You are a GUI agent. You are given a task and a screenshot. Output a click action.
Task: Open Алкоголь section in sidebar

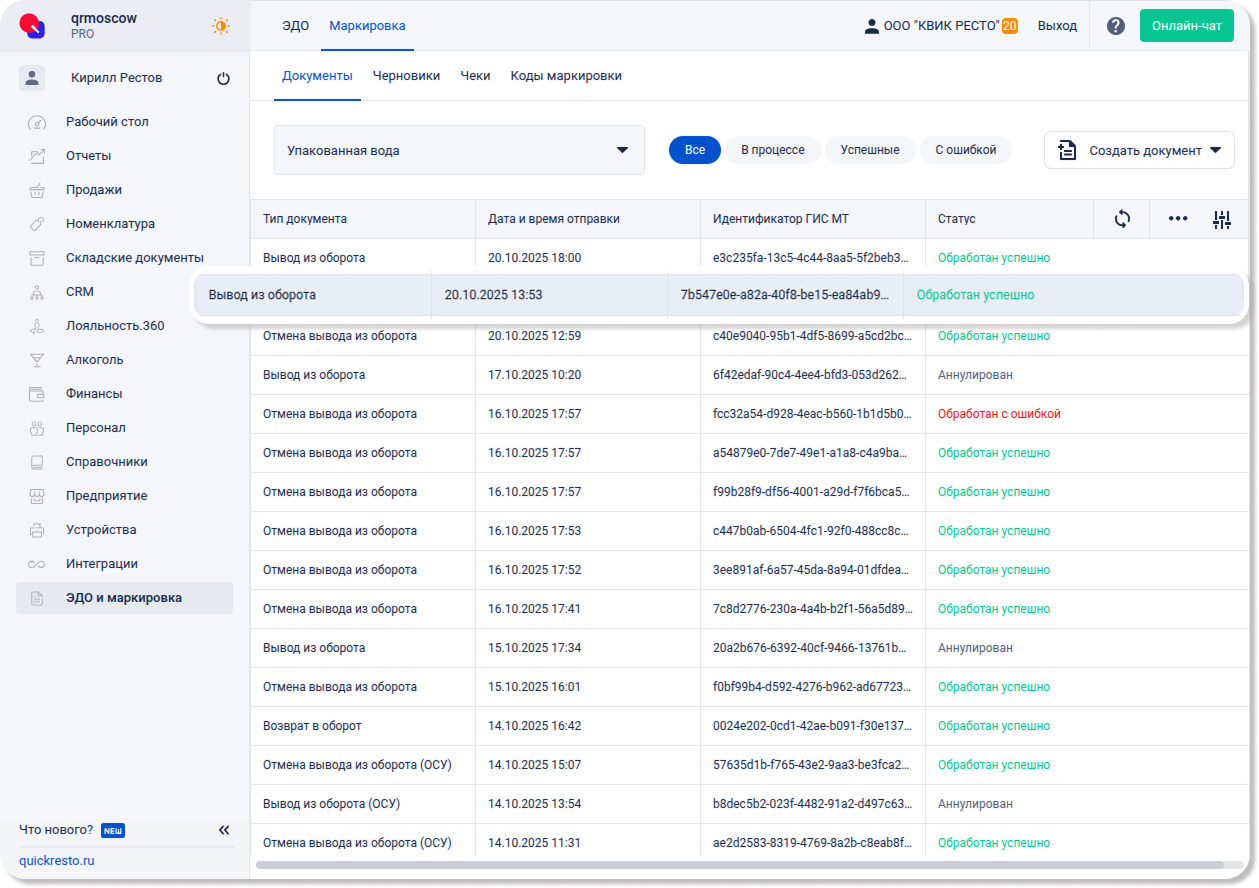click(x=94, y=360)
